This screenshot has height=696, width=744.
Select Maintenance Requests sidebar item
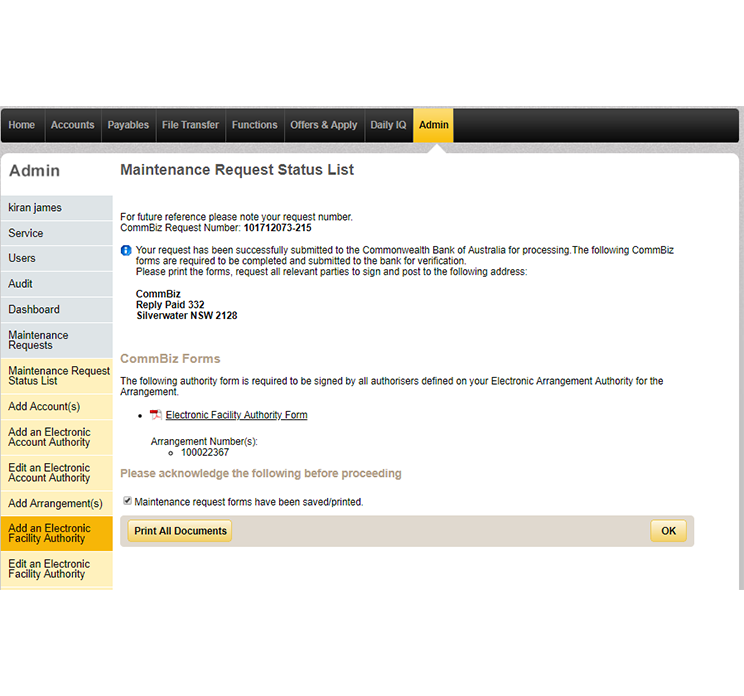pyautogui.click(x=56, y=340)
